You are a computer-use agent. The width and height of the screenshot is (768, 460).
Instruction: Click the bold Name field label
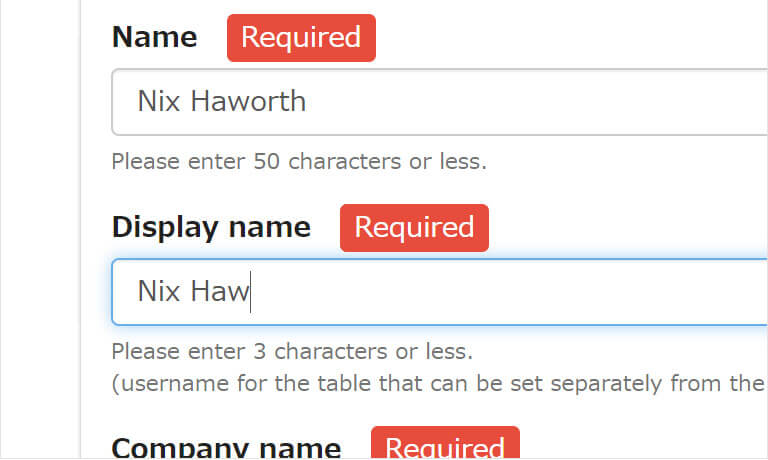(x=155, y=38)
